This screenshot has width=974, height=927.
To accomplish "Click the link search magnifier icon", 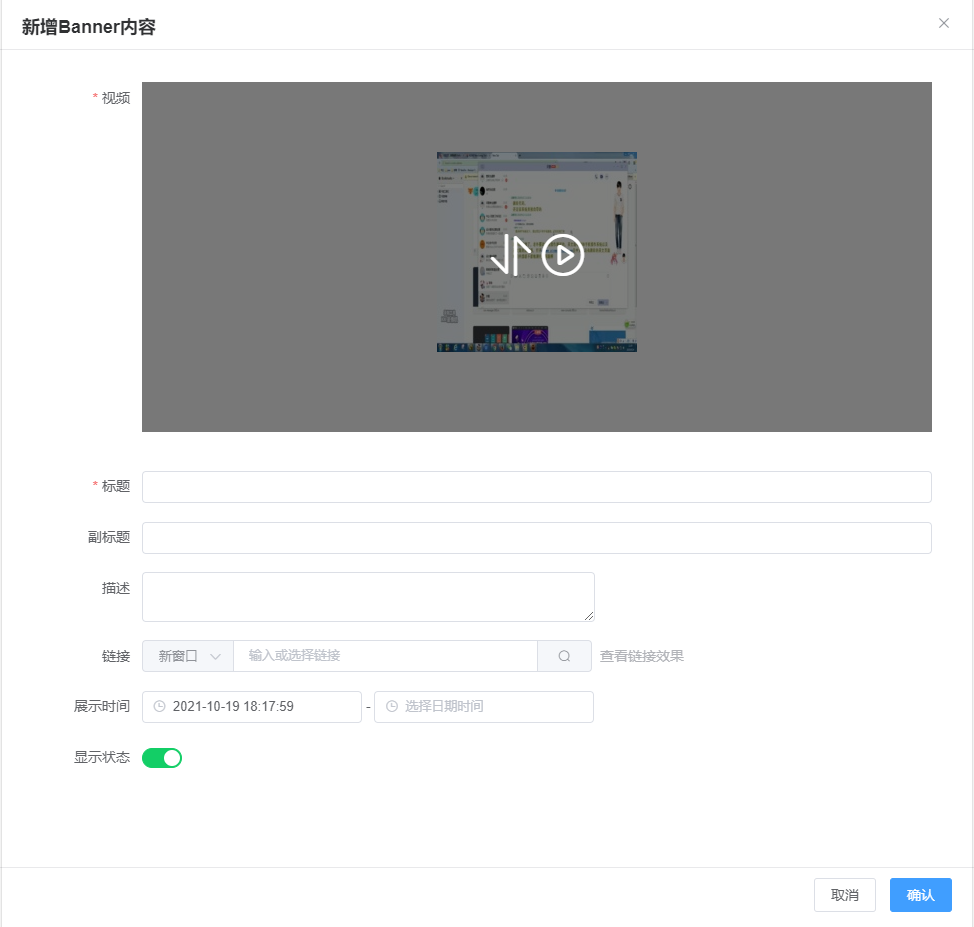I will pos(564,656).
